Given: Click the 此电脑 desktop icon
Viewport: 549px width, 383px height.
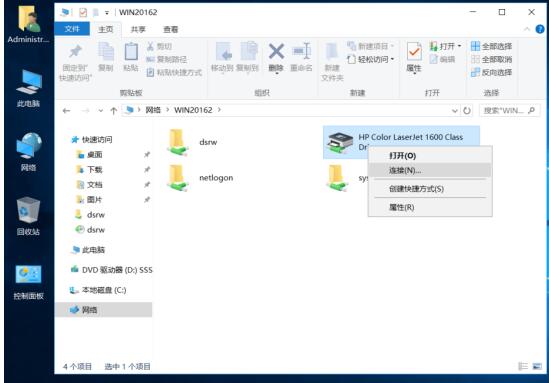Looking at the screenshot, I should 28,88.
